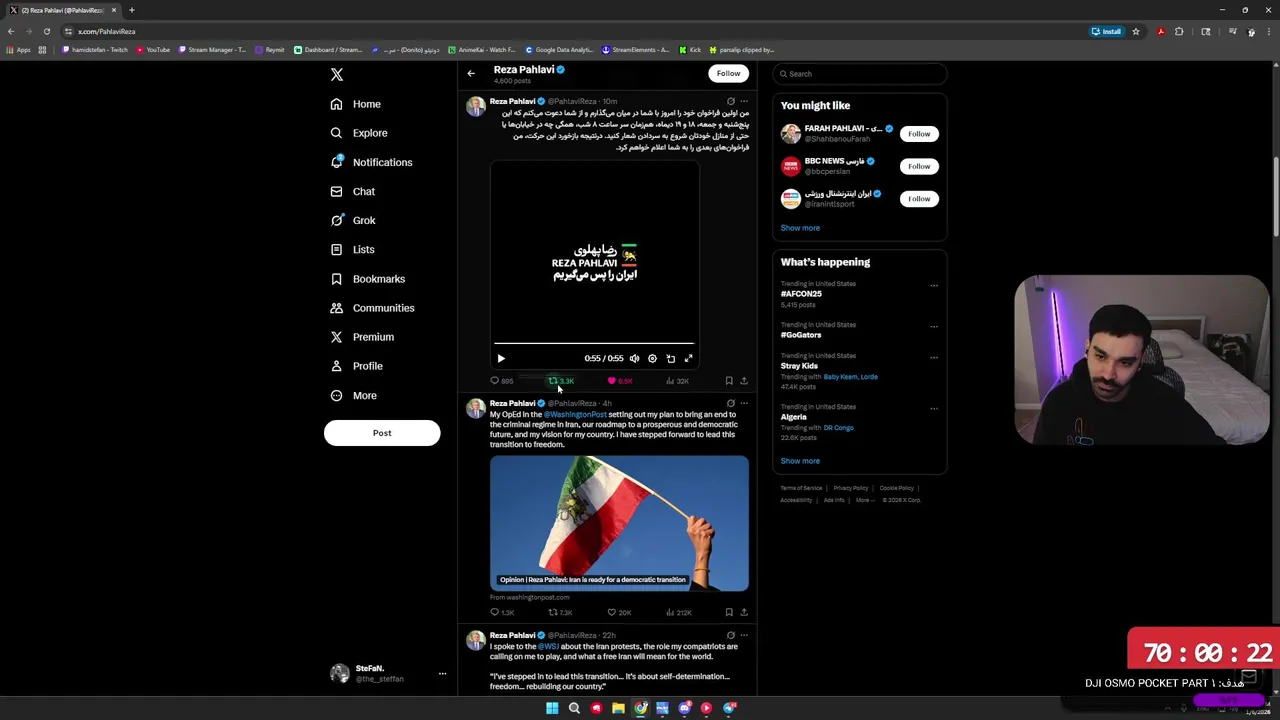Mute the video volume

[634, 359]
